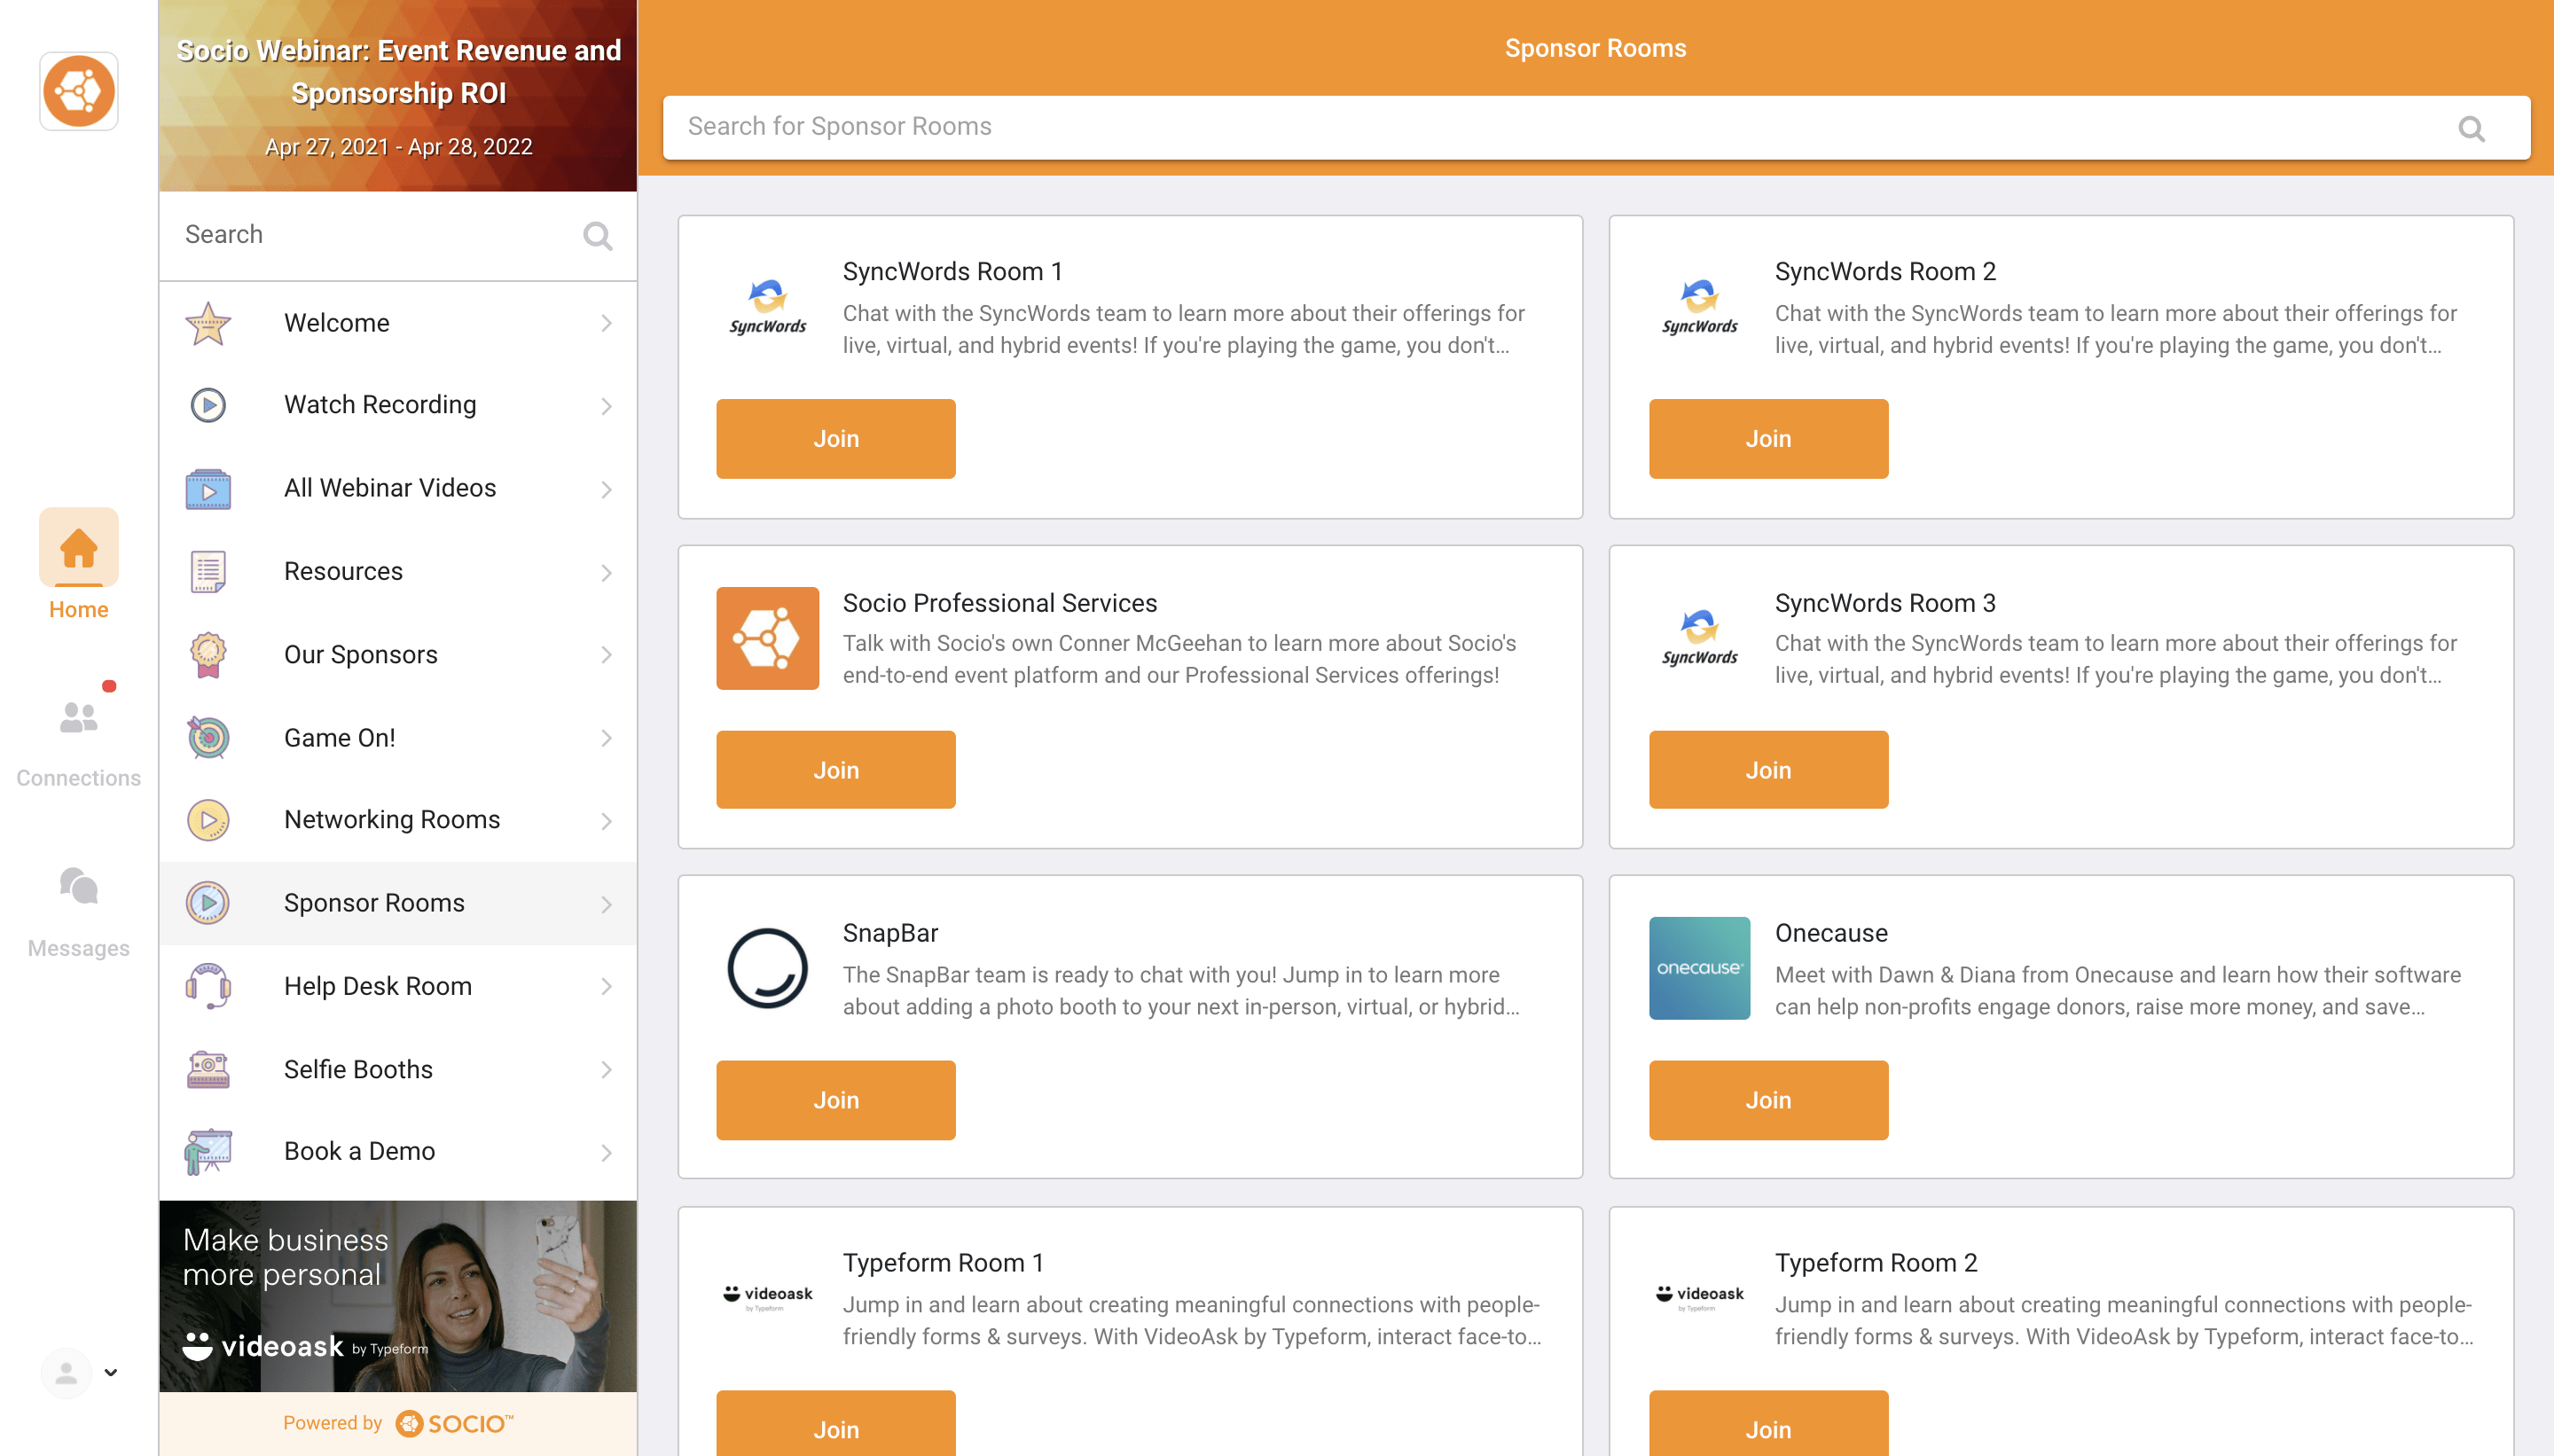
Task: Open the Connections people icon
Action: (79, 716)
